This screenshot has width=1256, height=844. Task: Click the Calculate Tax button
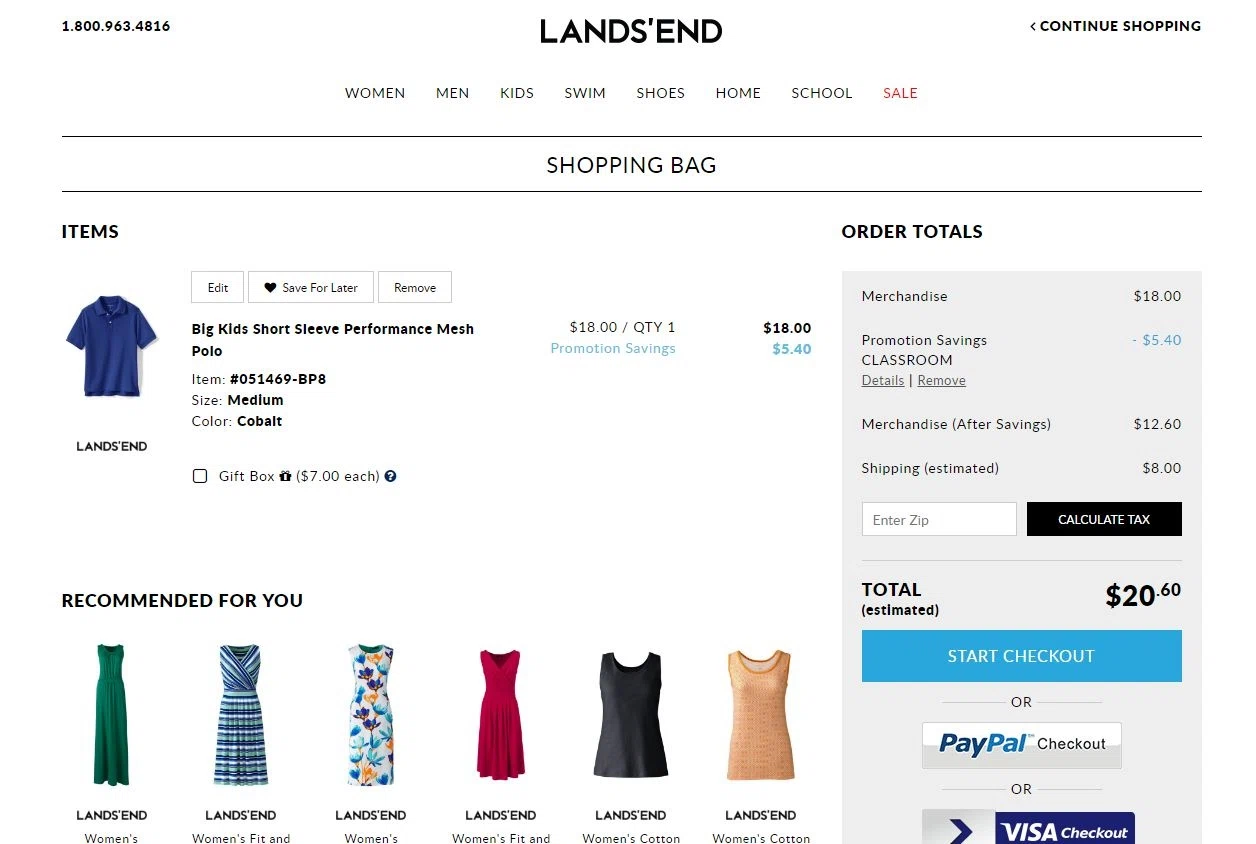click(1104, 519)
